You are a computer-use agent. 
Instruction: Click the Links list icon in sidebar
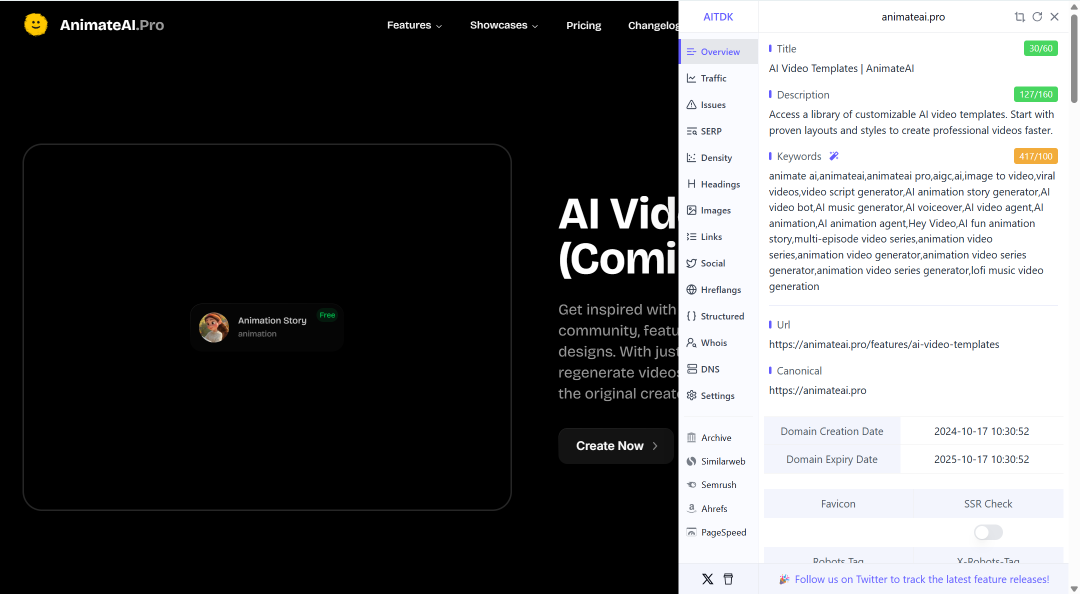click(x=692, y=236)
